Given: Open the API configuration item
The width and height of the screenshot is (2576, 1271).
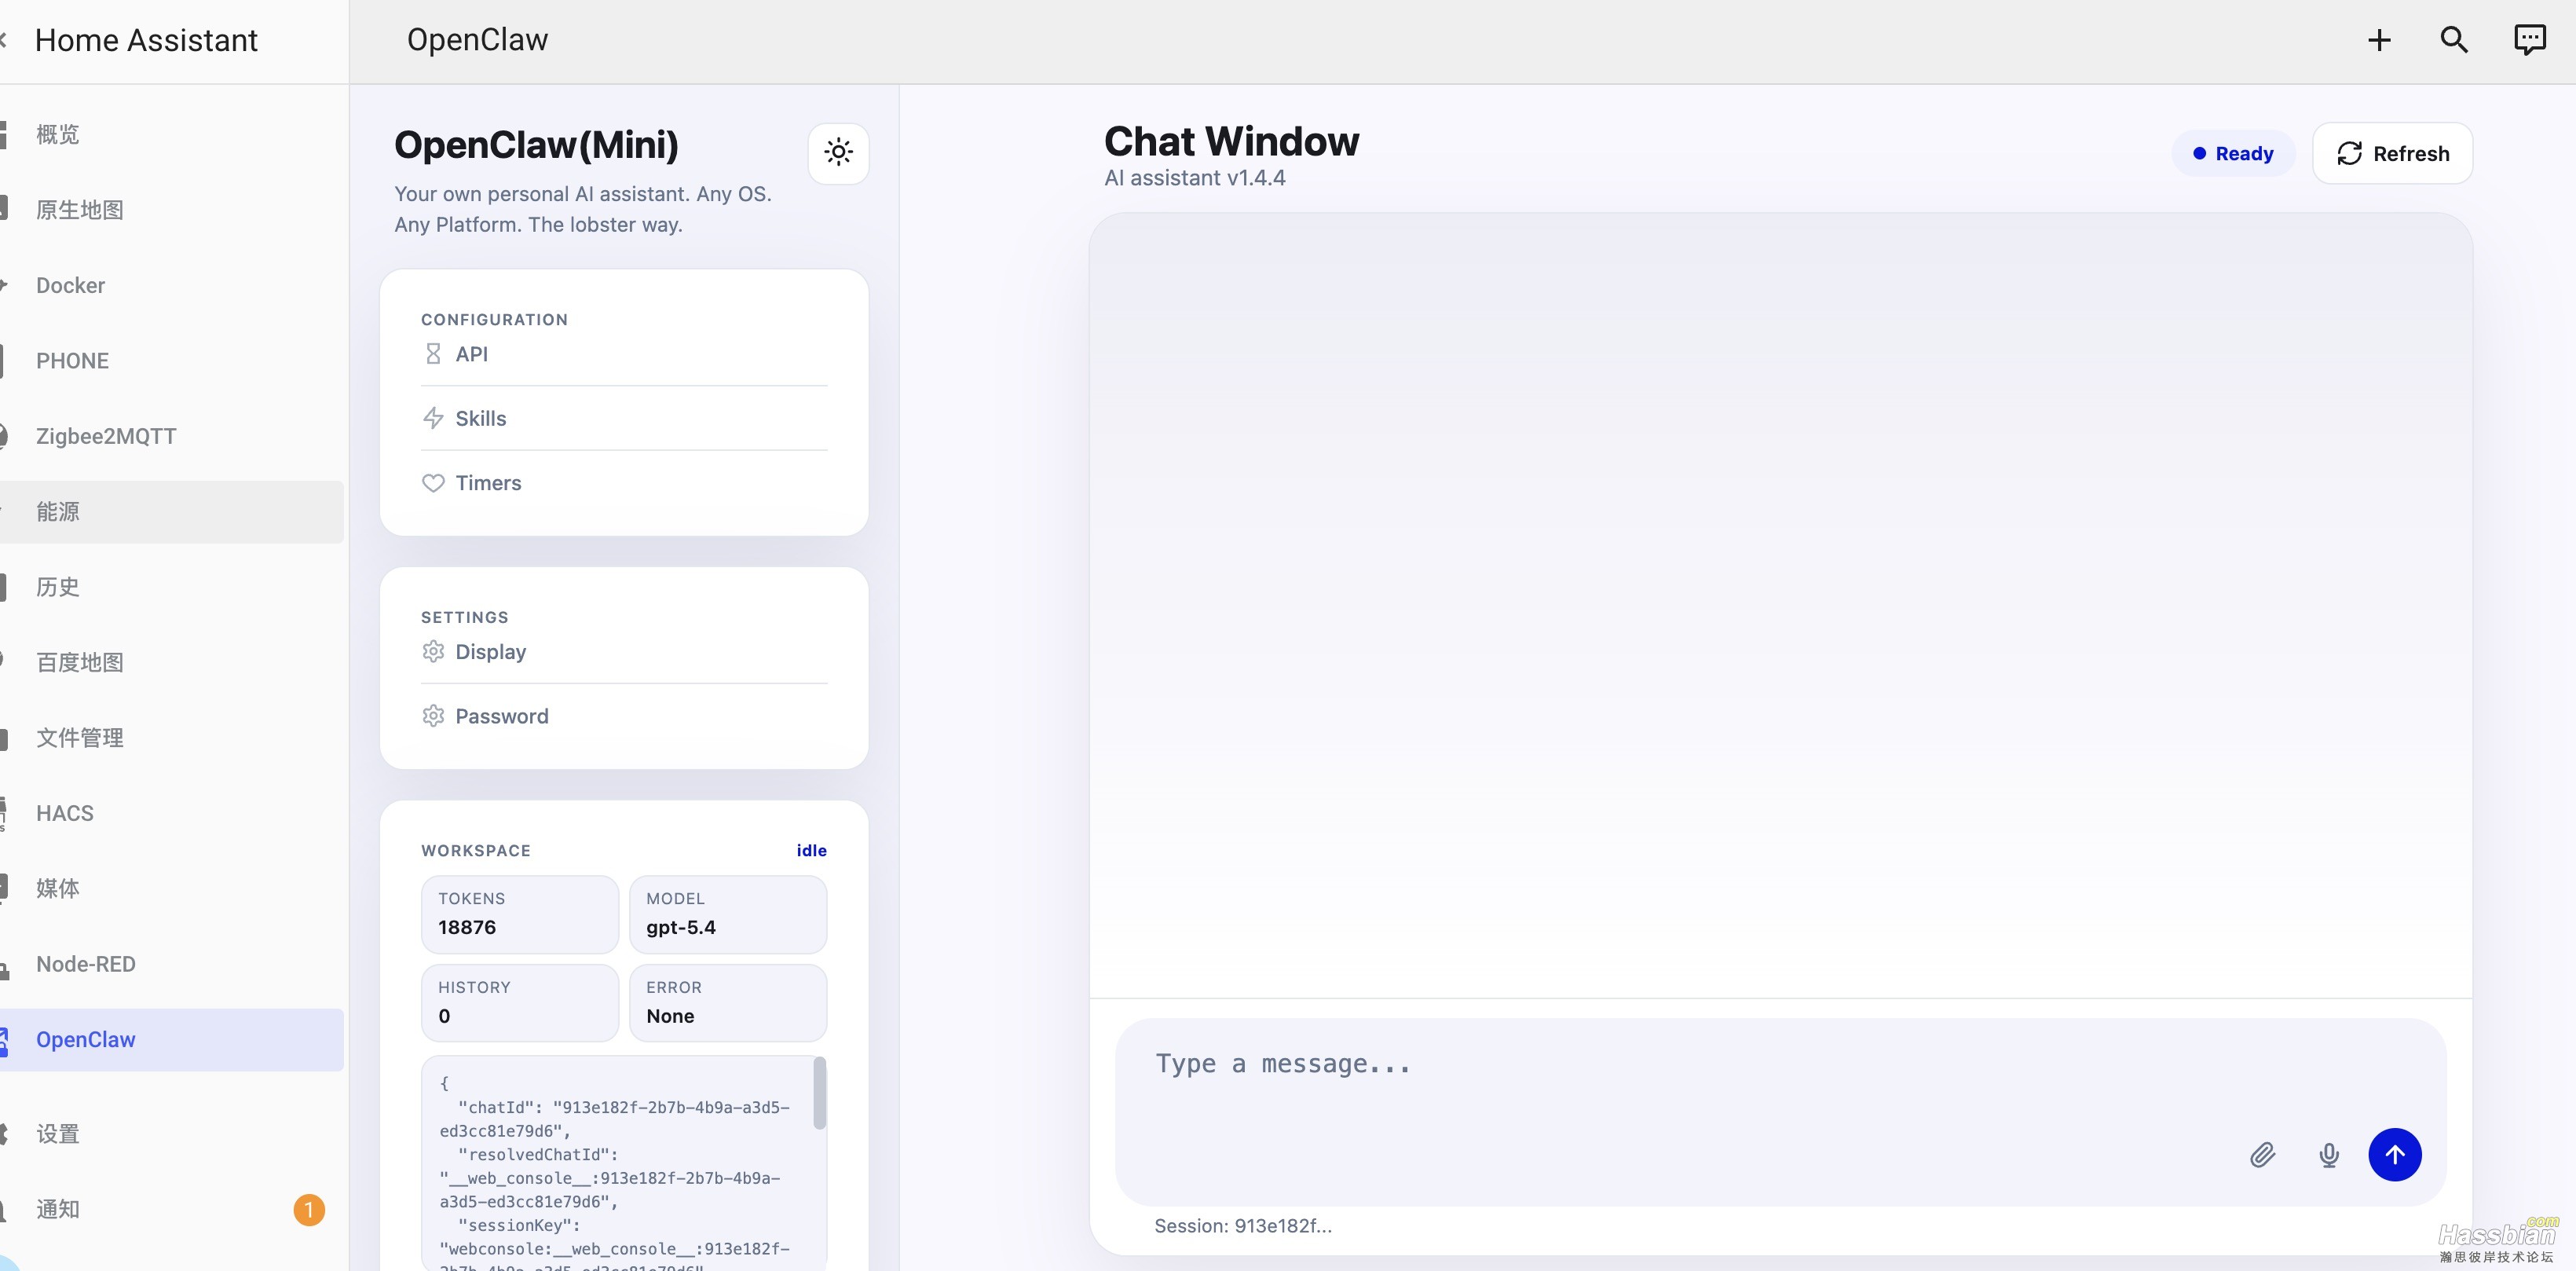Looking at the screenshot, I should [x=624, y=354].
